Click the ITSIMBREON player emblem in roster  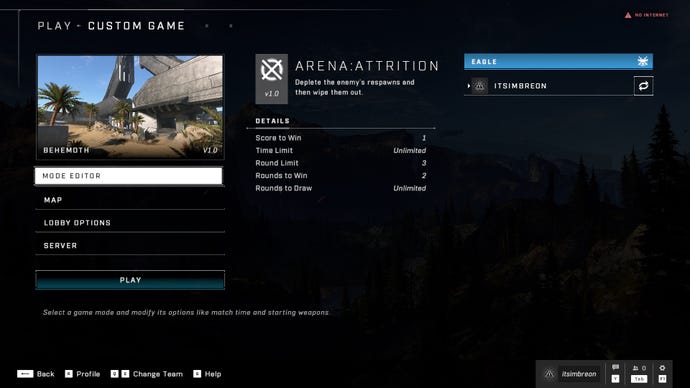tap(480, 86)
